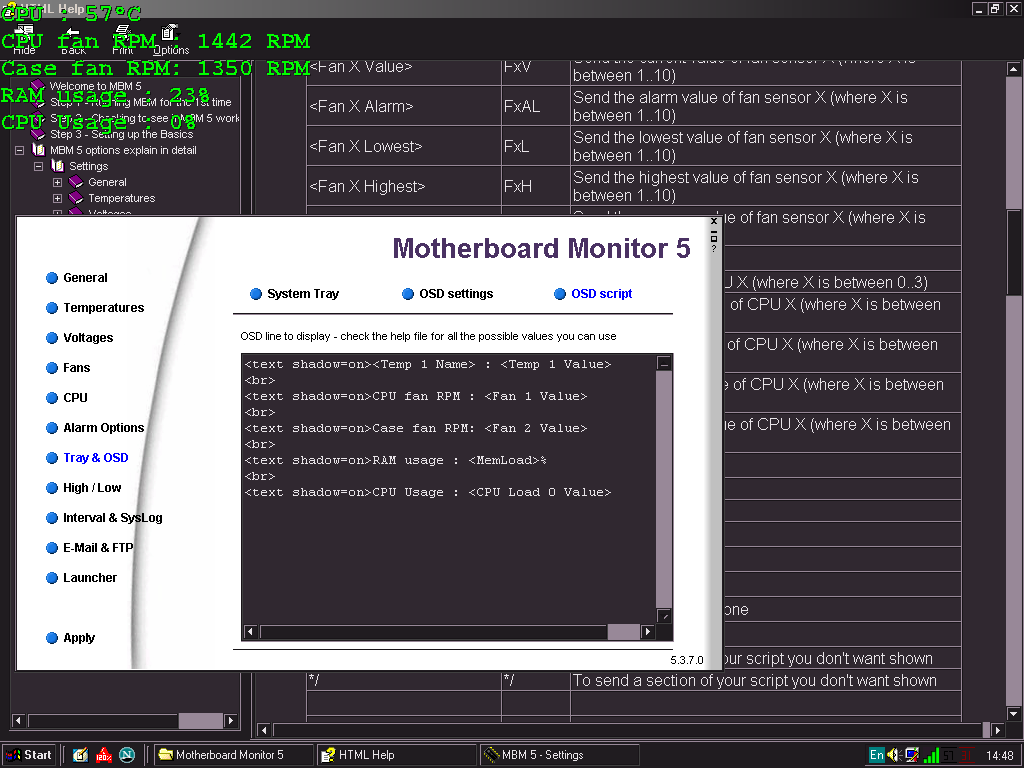Click the Apply button in settings

79,638
